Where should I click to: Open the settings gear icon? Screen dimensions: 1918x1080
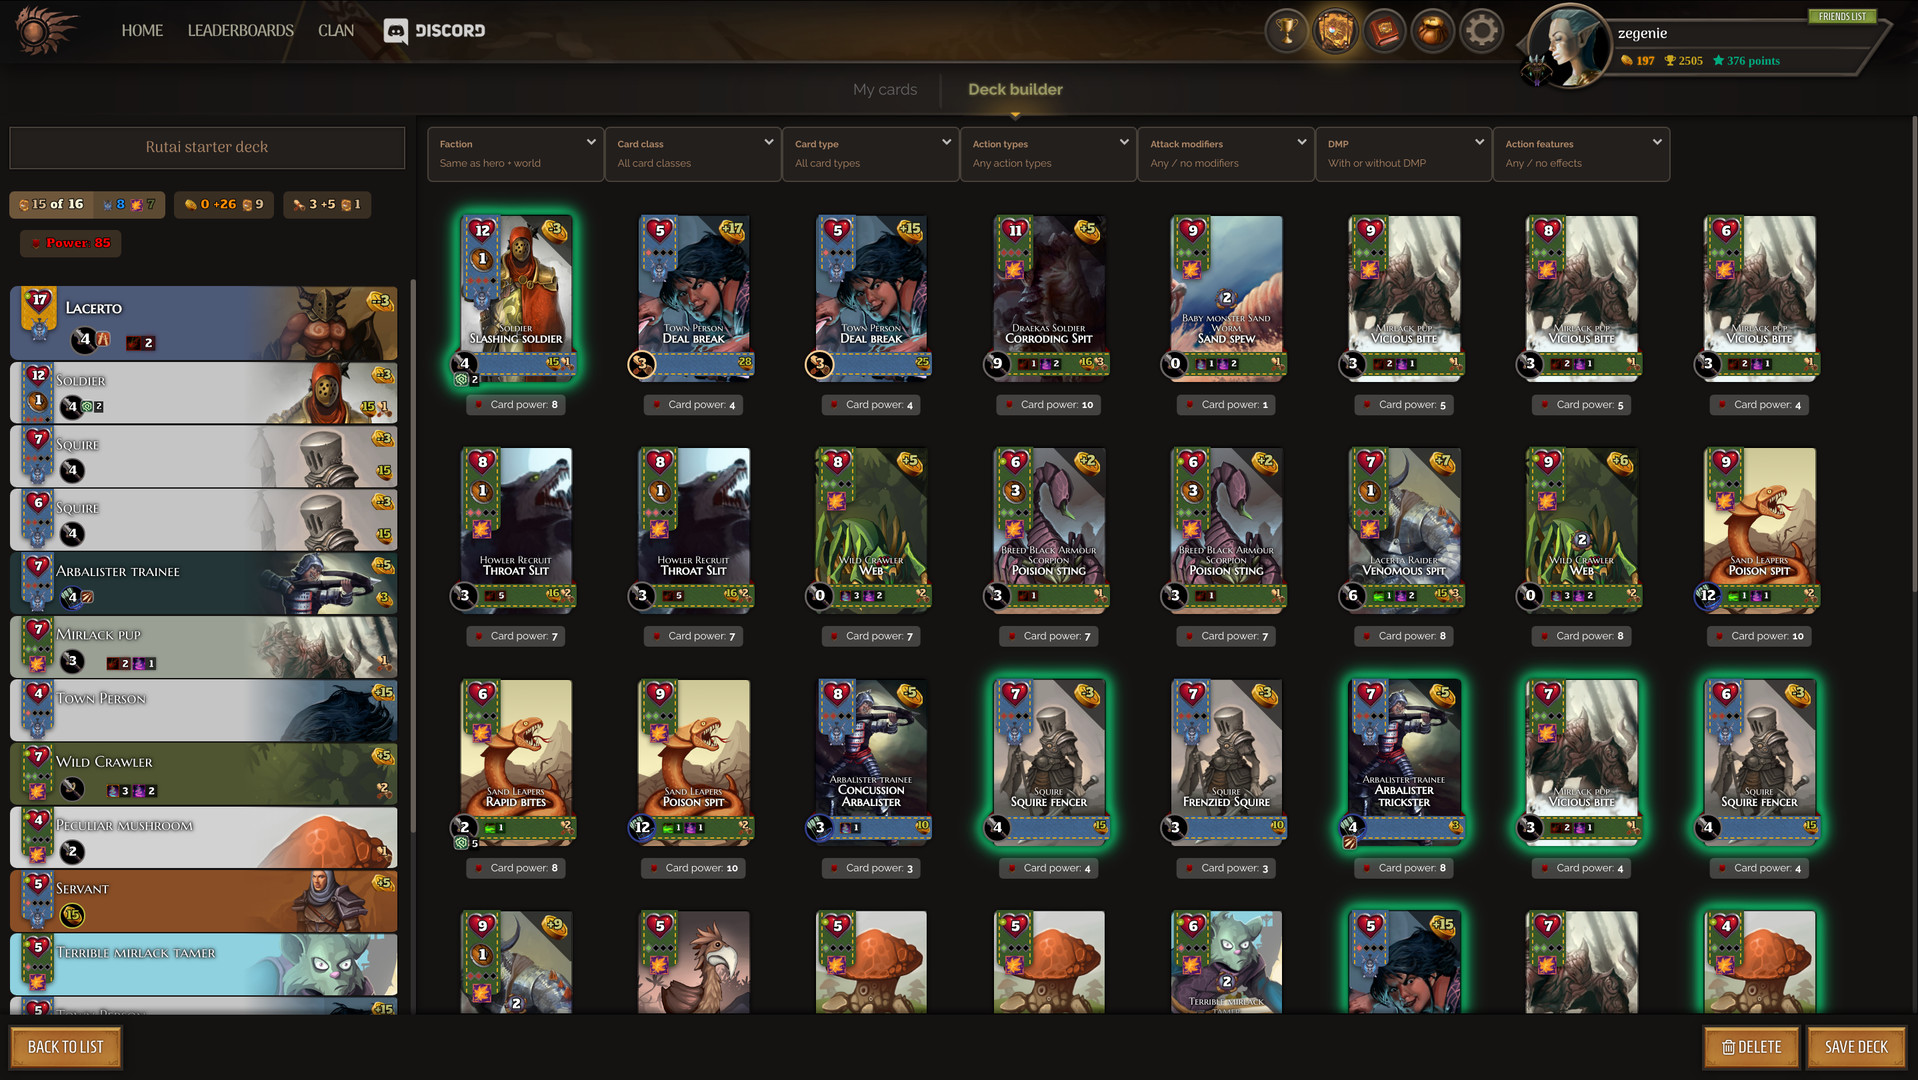(1481, 31)
